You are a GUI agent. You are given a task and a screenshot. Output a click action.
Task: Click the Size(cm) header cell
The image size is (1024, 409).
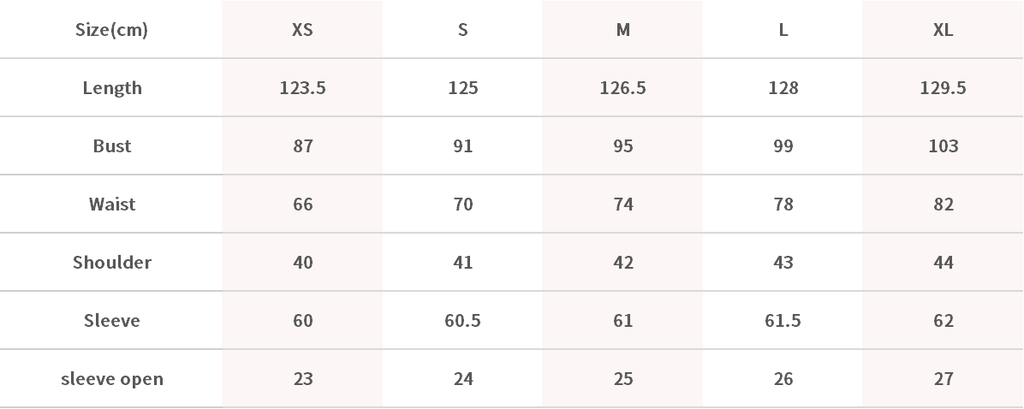tap(112, 30)
